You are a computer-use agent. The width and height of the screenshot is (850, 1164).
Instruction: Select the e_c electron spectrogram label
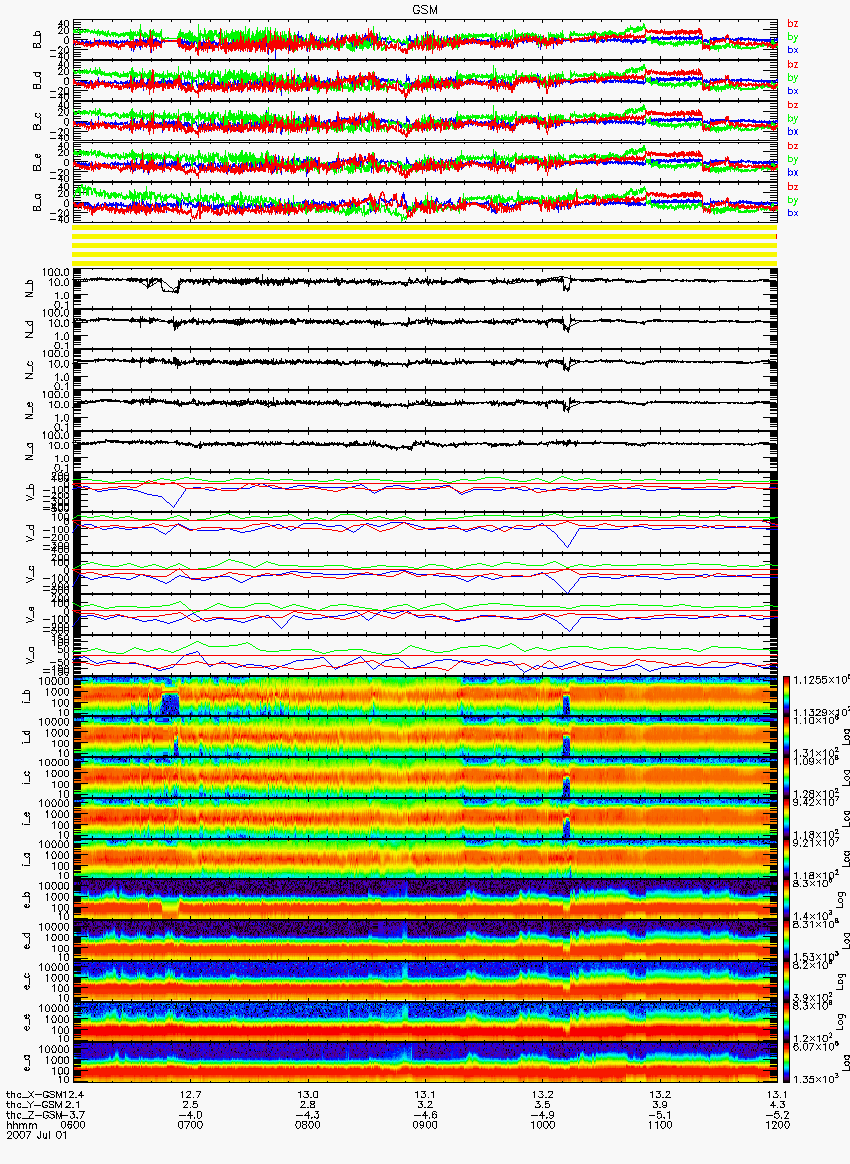click(27, 981)
